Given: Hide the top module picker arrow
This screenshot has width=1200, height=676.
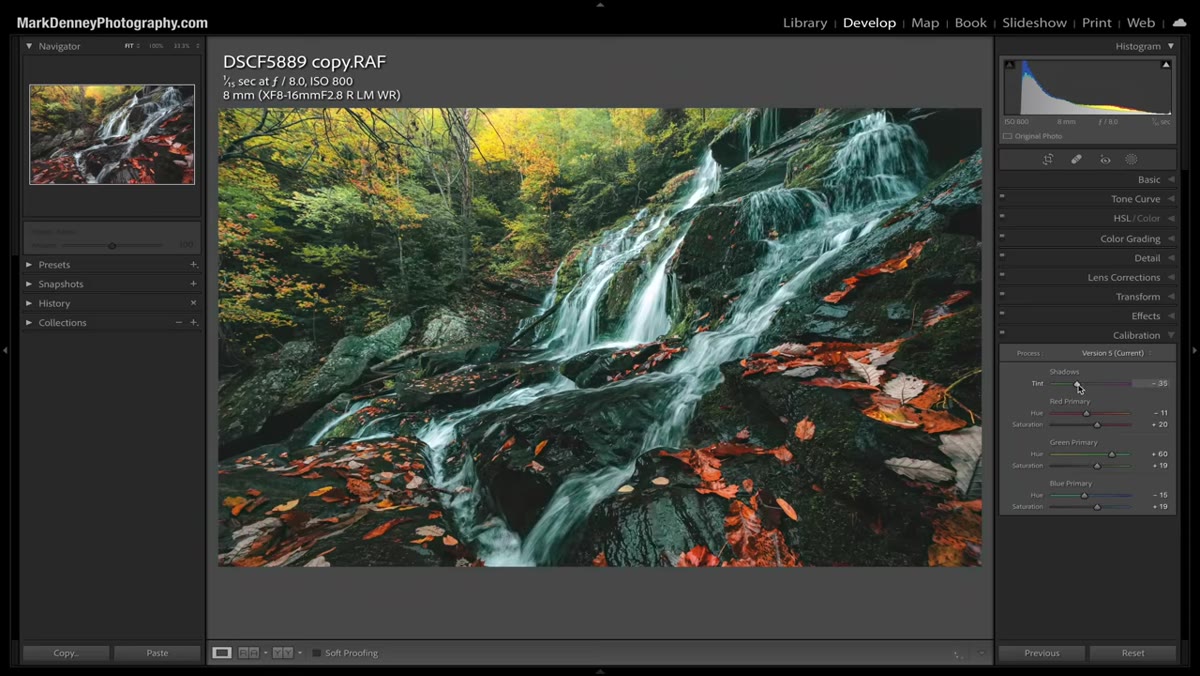Looking at the screenshot, I should pyautogui.click(x=600, y=4).
